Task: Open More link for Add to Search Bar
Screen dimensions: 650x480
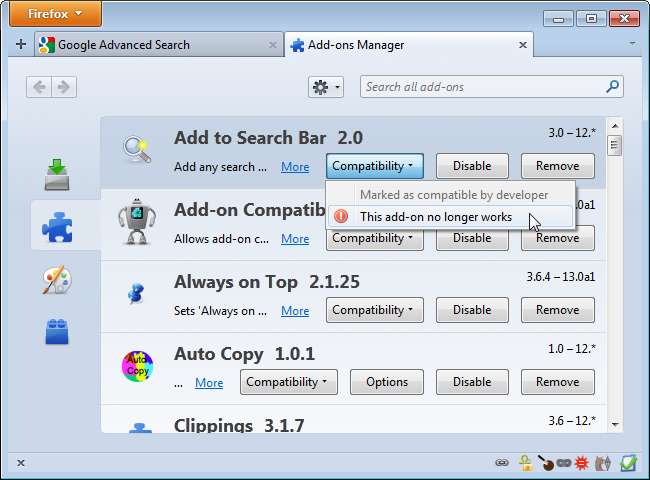Action: pos(295,167)
